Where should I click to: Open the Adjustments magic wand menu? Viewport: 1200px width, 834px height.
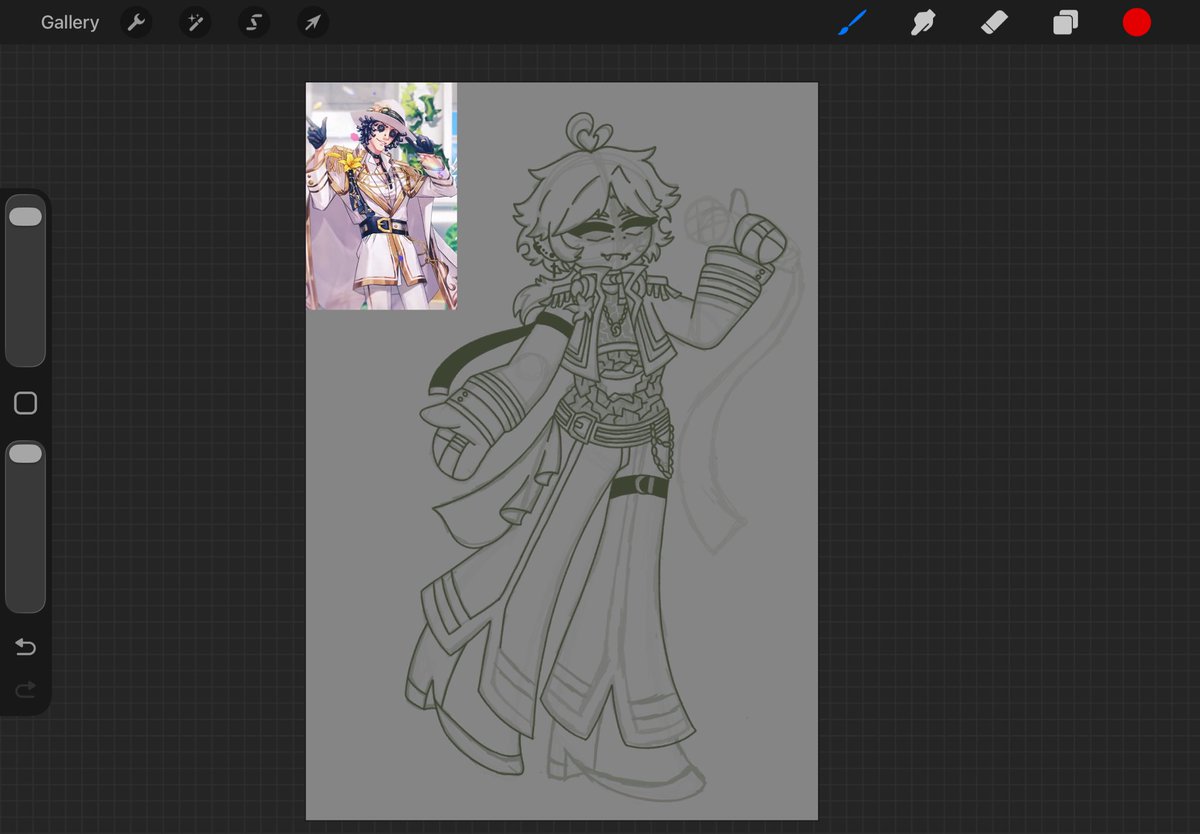coord(195,22)
